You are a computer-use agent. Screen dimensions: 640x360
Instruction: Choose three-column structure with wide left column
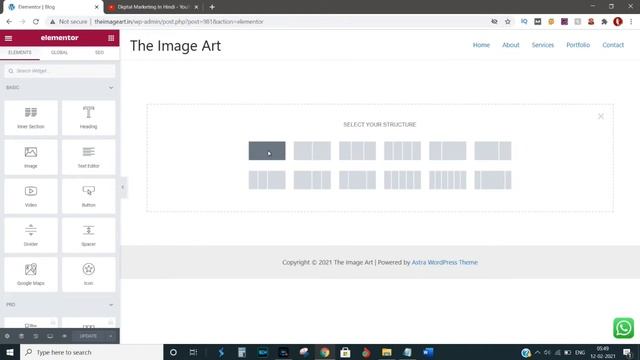(x=312, y=180)
